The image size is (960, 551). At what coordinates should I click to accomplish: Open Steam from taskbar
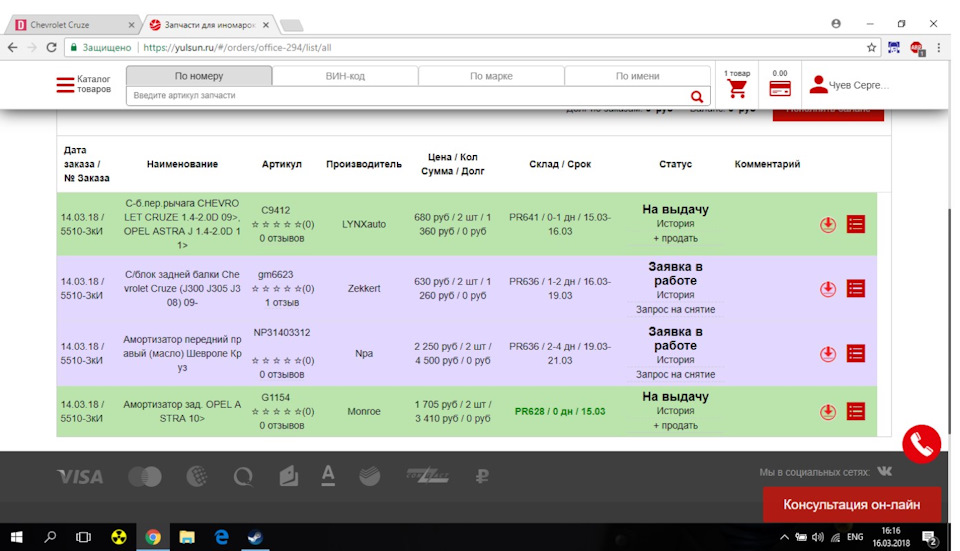(x=255, y=537)
